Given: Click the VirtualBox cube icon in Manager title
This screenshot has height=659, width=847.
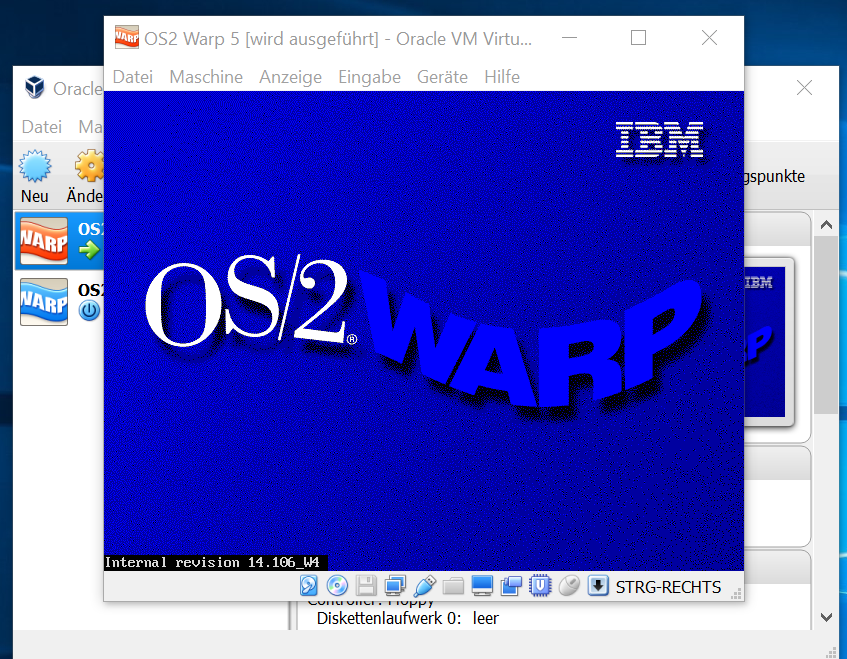Looking at the screenshot, I should point(35,87).
